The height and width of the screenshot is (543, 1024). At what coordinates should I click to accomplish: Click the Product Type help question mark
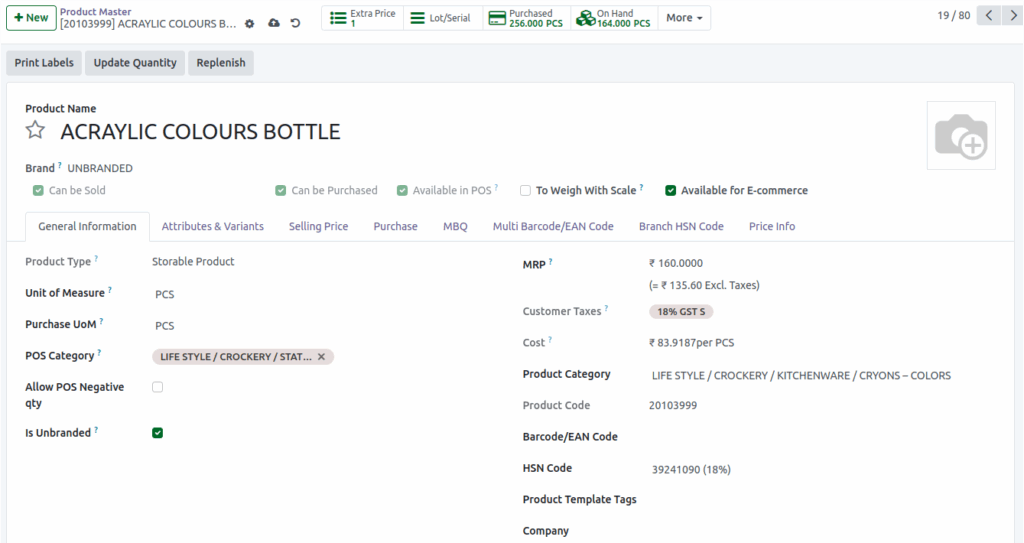click(x=96, y=259)
